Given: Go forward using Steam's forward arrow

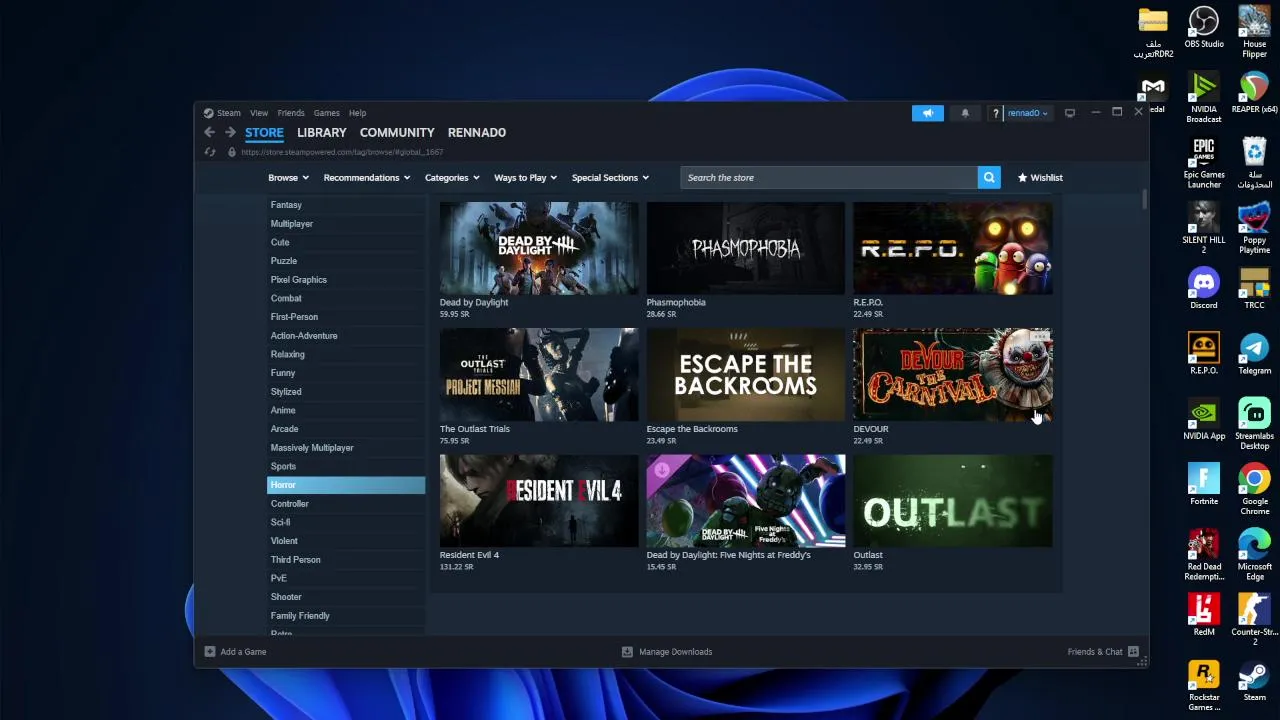Looking at the screenshot, I should [x=230, y=132].
